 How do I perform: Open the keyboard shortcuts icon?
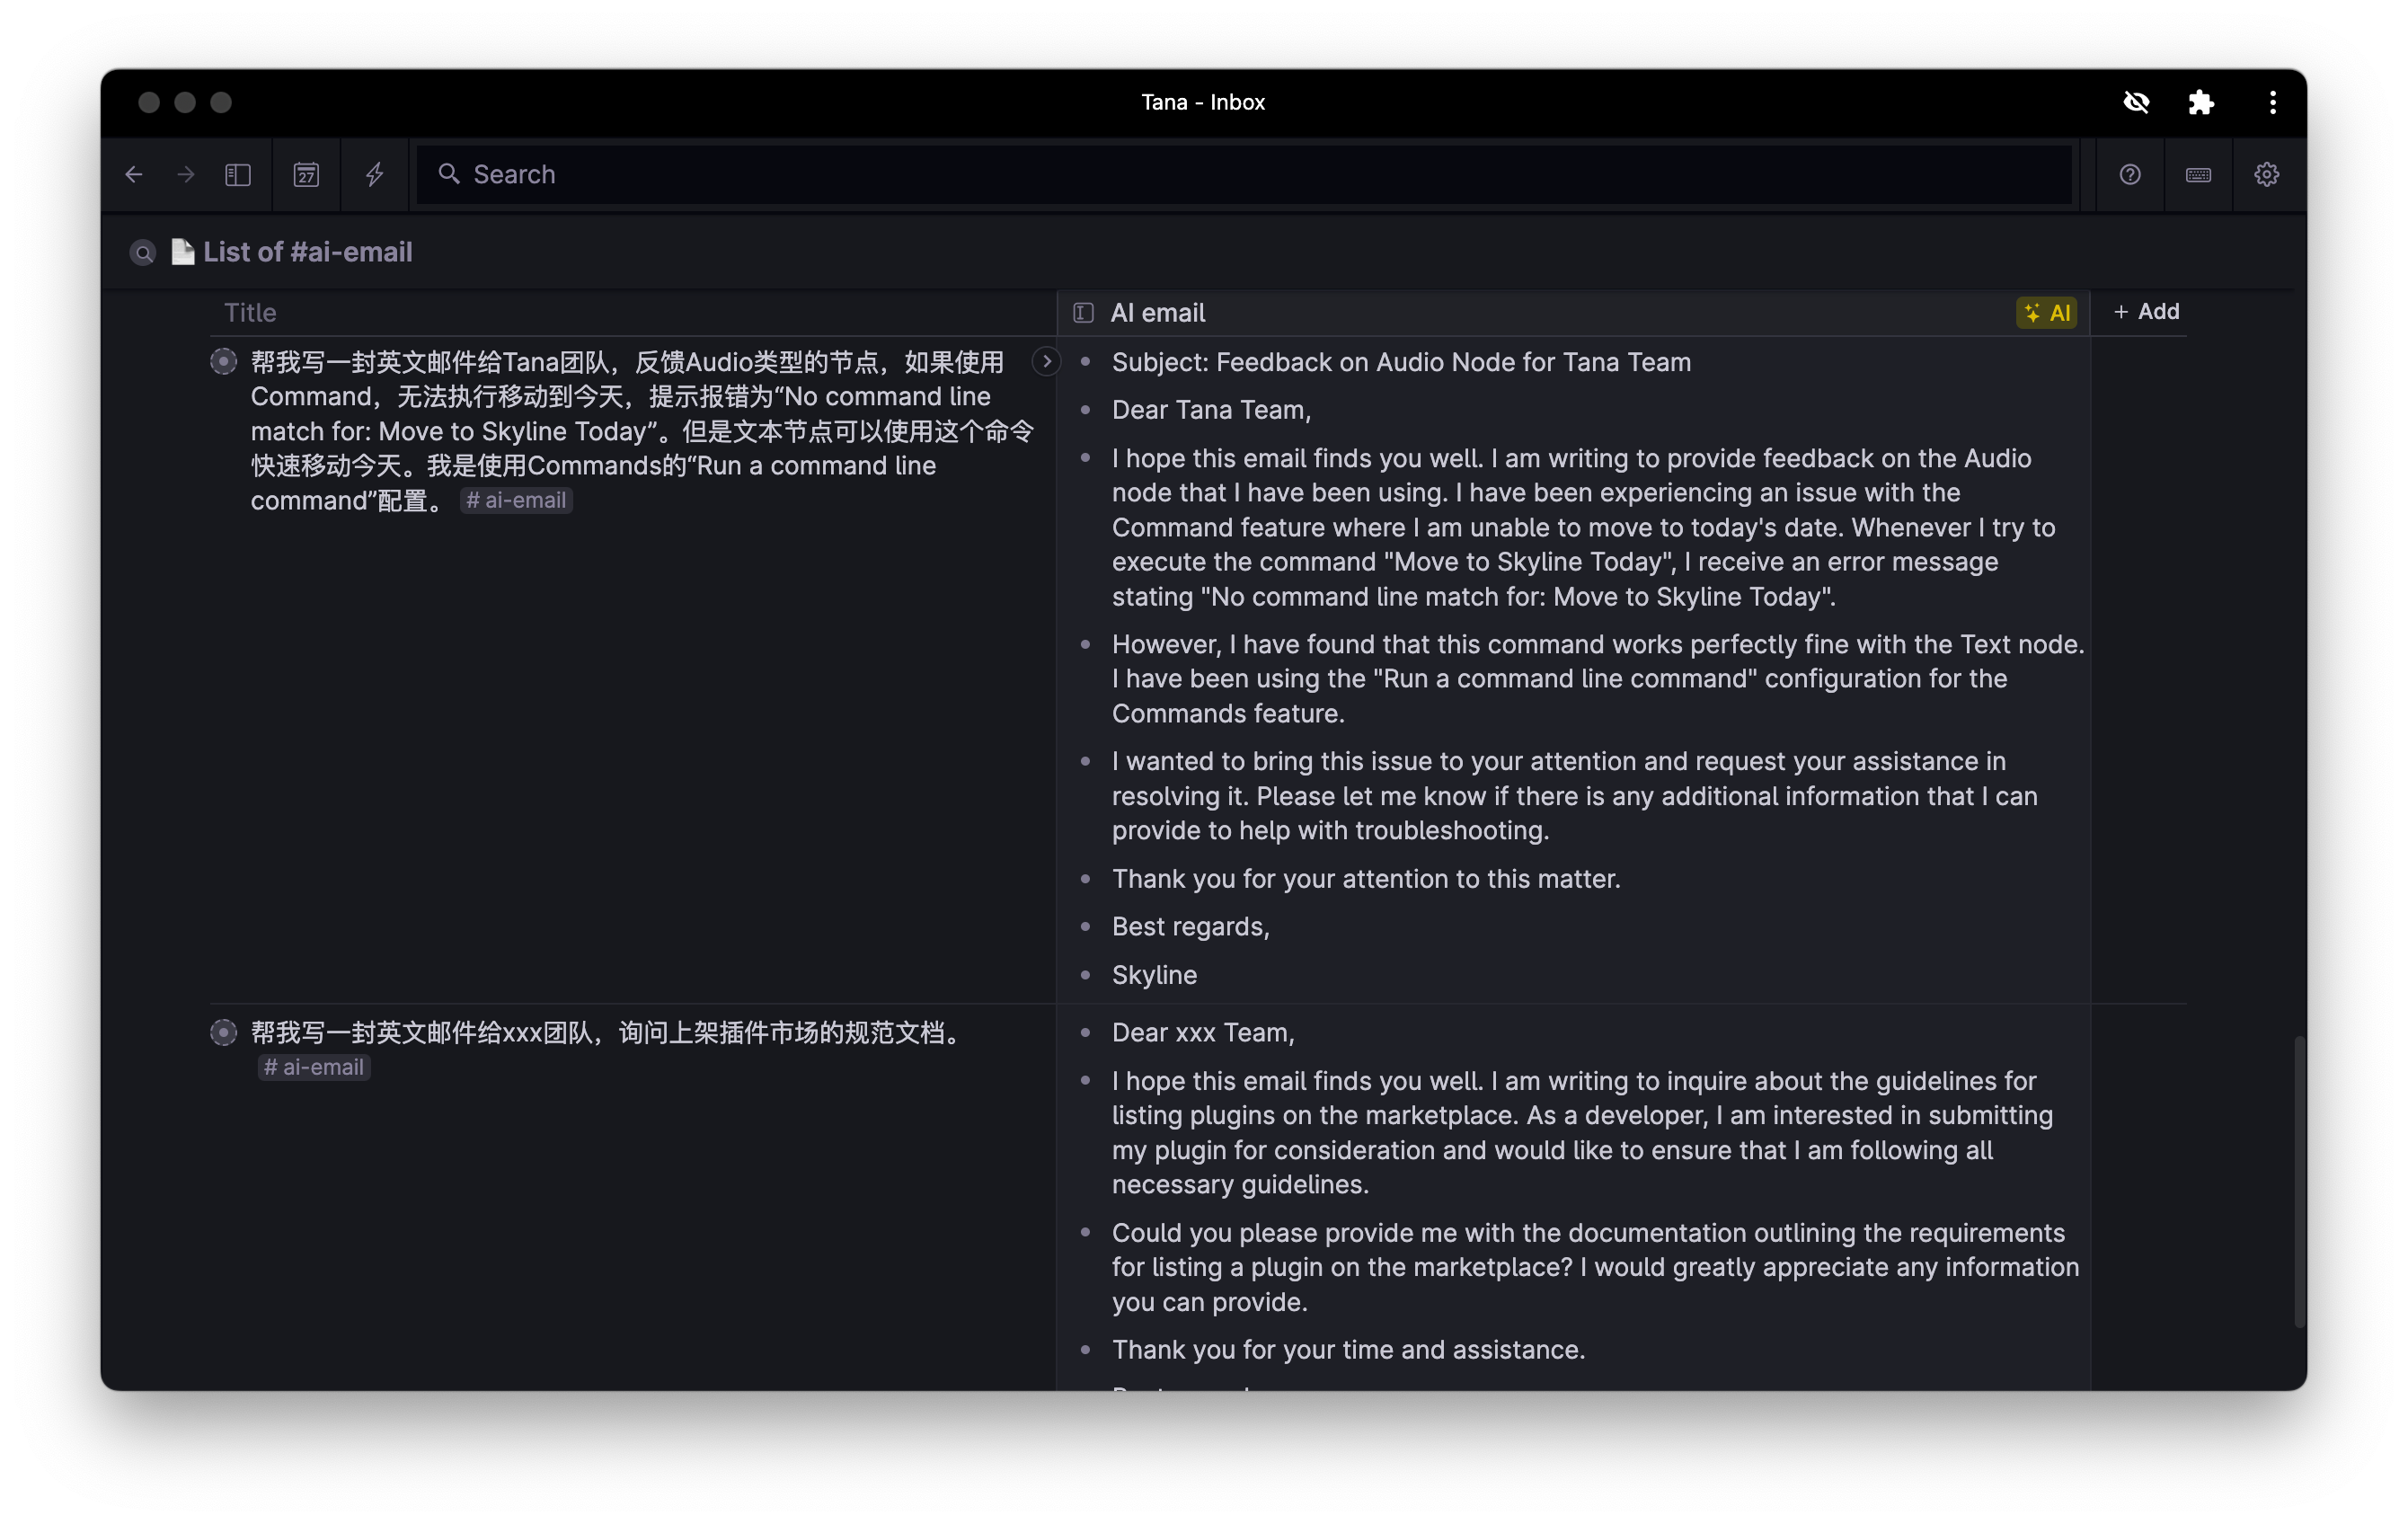[x=2198, y=174]
